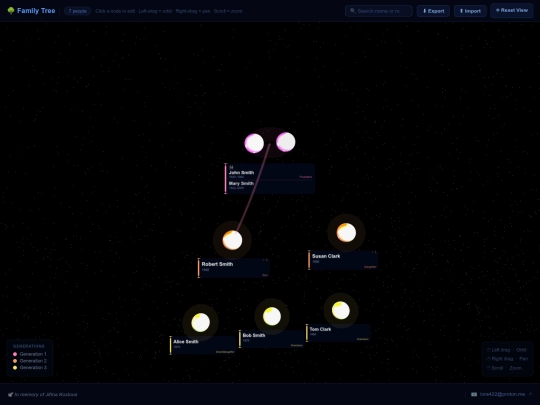Click the ring icon above John Smith
This screenshot has width=540, height=405.
click(x=231, y=167)
